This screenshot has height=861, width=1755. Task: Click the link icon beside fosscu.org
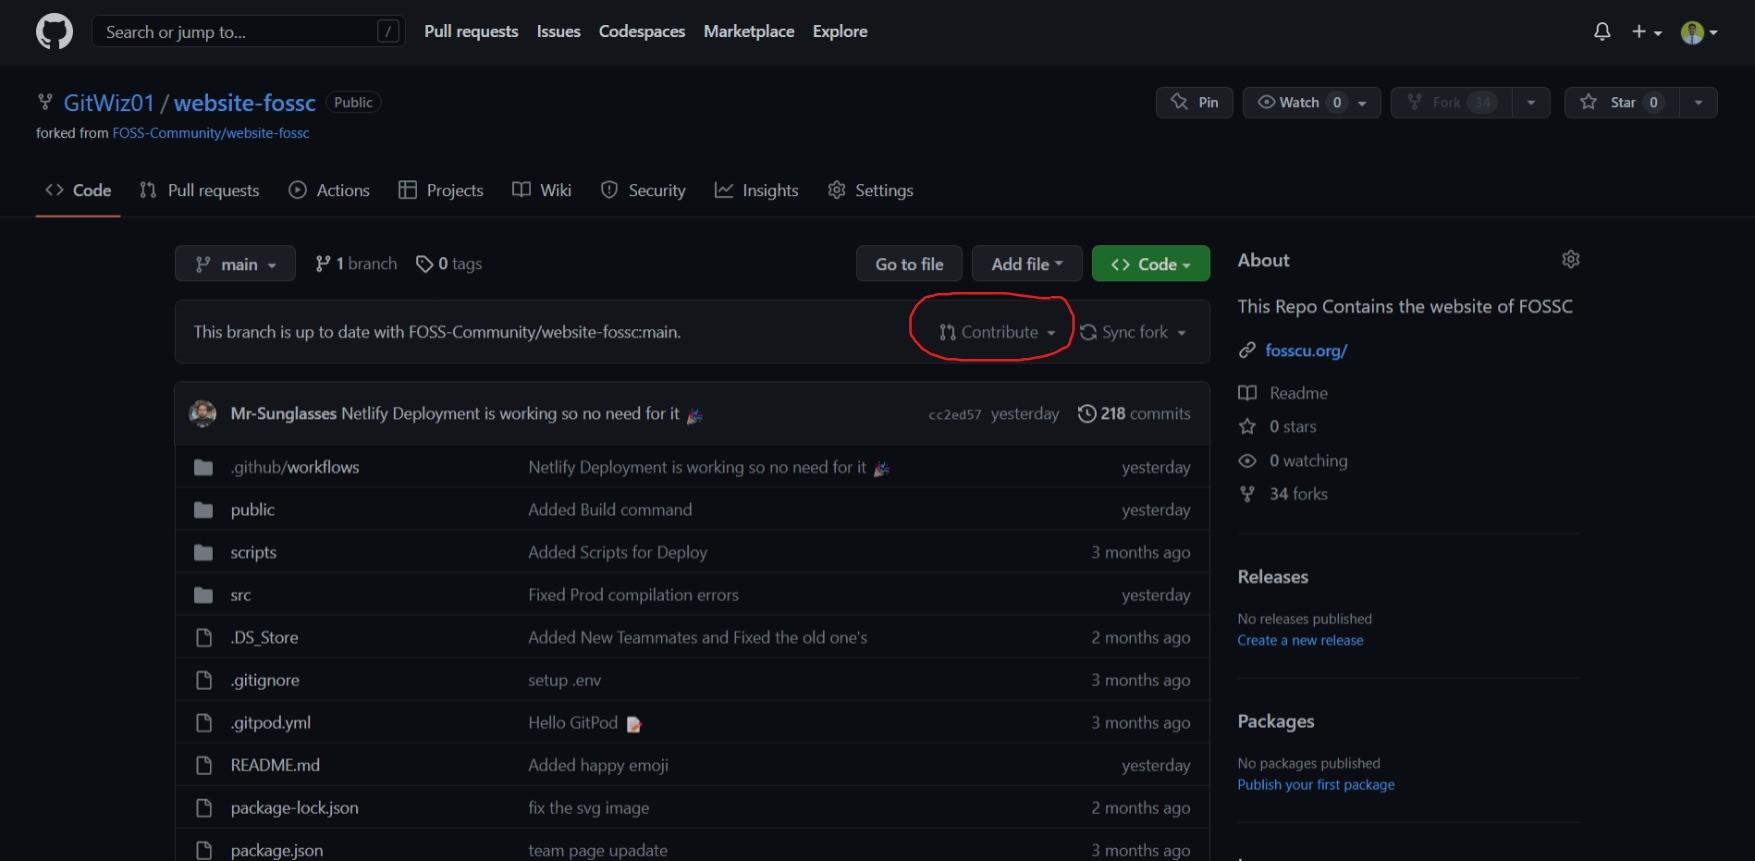click(1247, 350)
